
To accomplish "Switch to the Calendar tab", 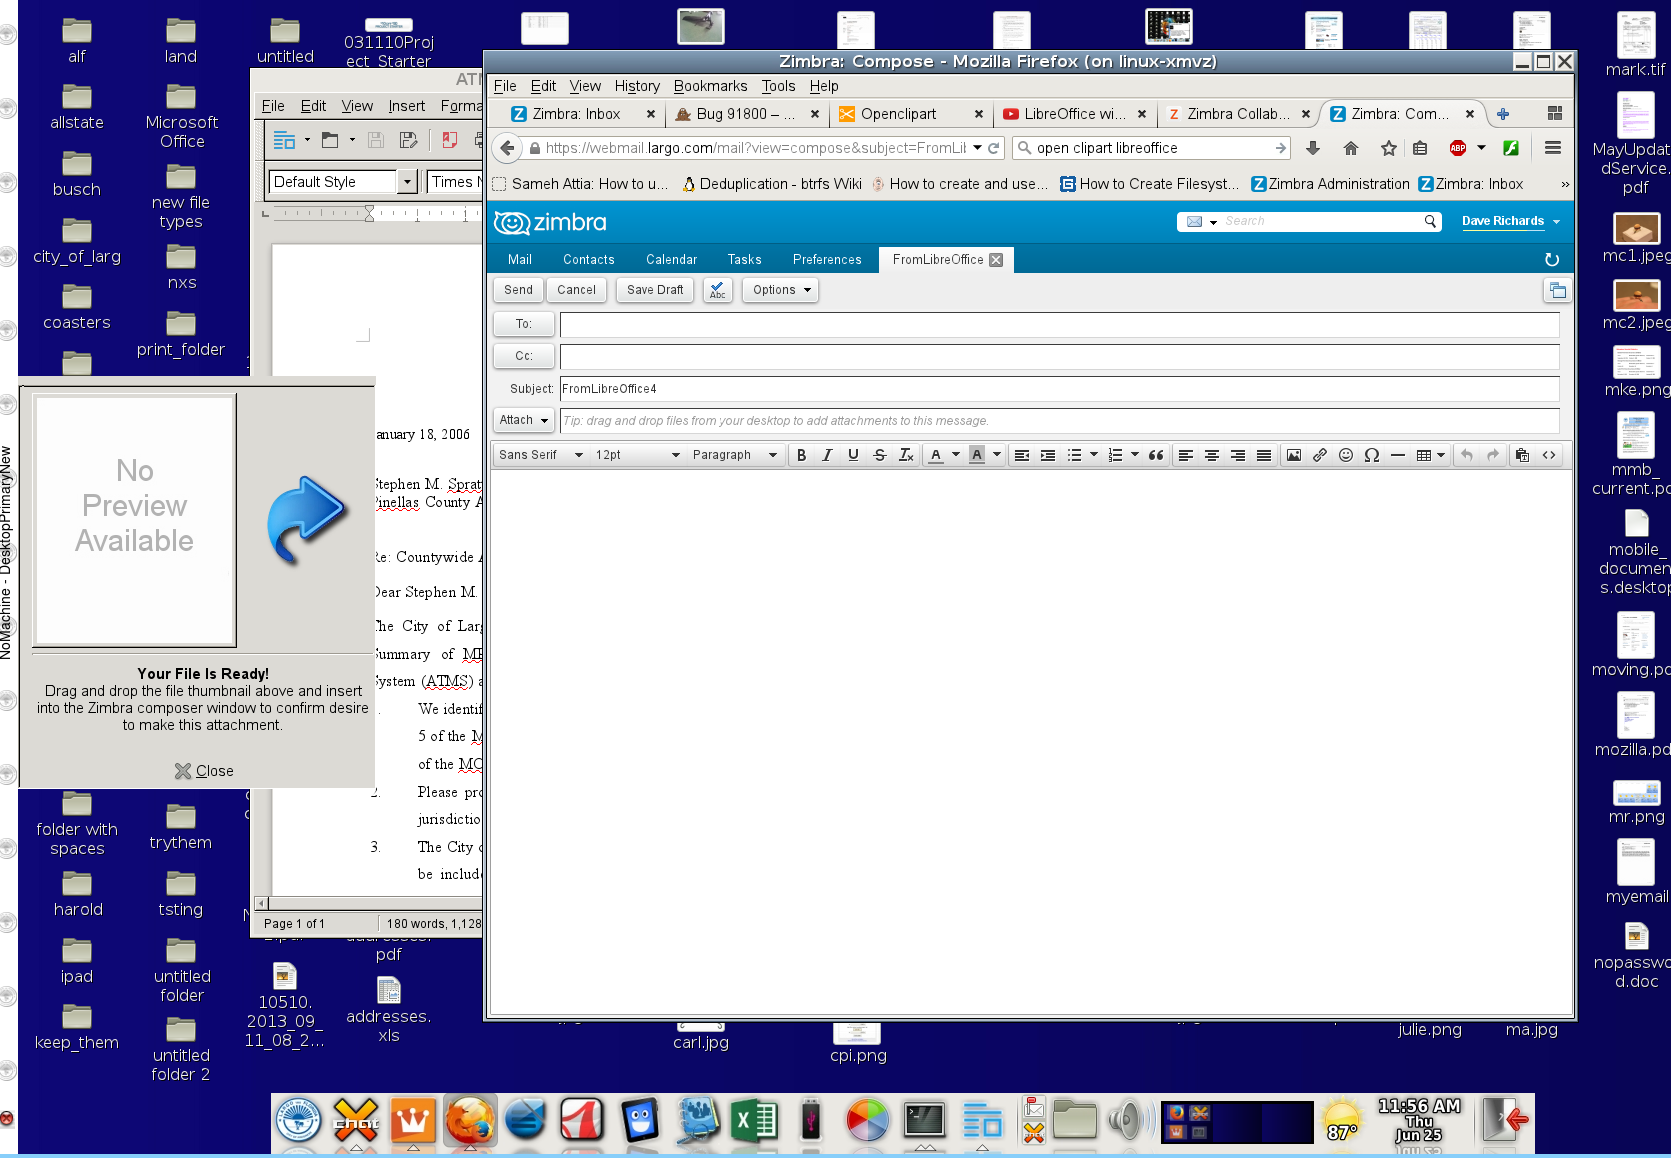I will 671,260.
